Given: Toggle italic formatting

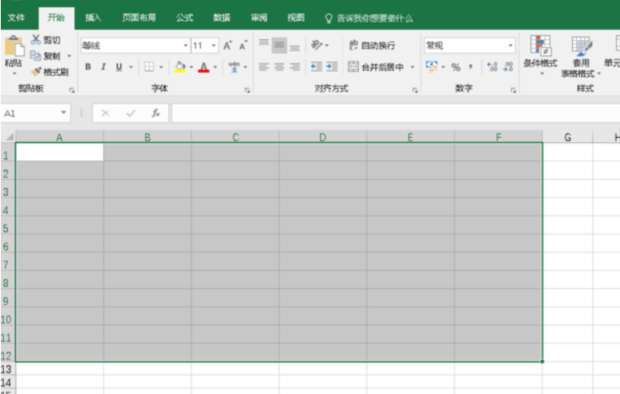Looking at the screenshot, I should pyautogui.click(x=103, y=67).
